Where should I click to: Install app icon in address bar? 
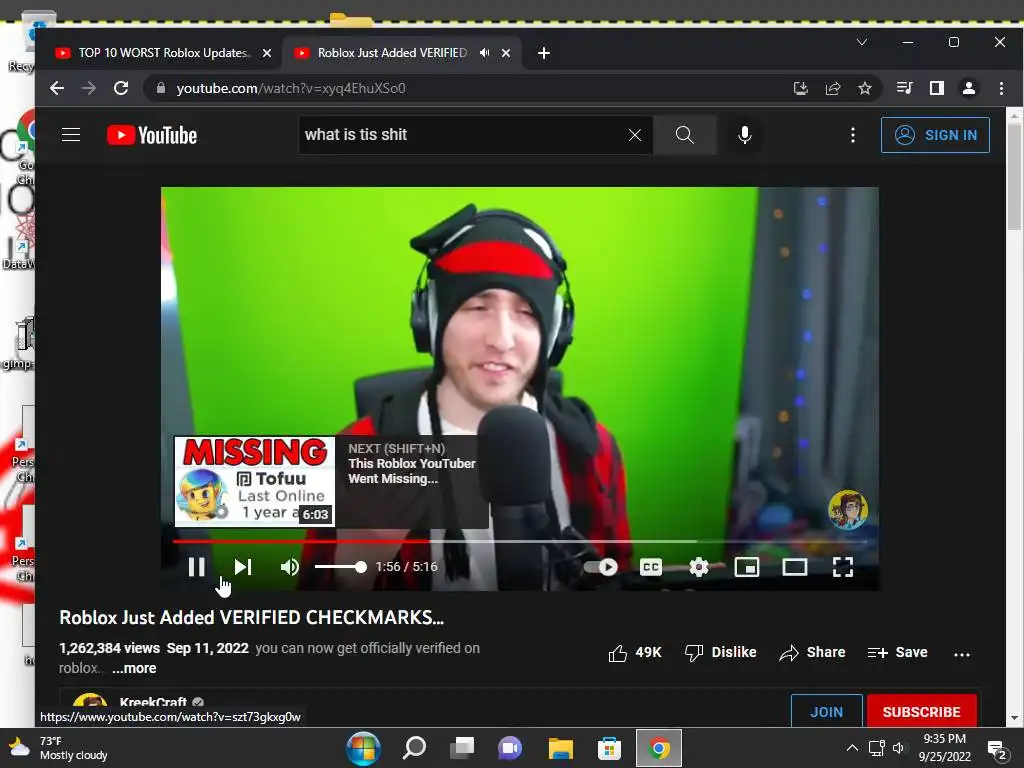[801, 88]
